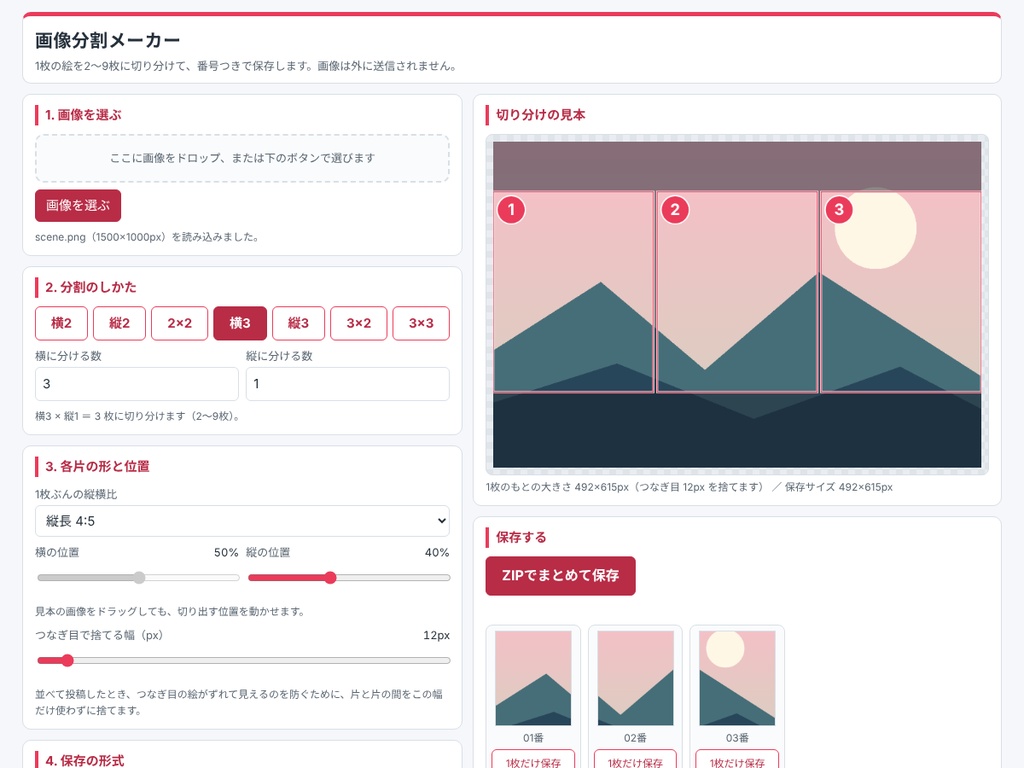Viewport: 1024px width, 768px height.
Task: Select the 3×3 split preset
Action: click(x=421, y=323)
